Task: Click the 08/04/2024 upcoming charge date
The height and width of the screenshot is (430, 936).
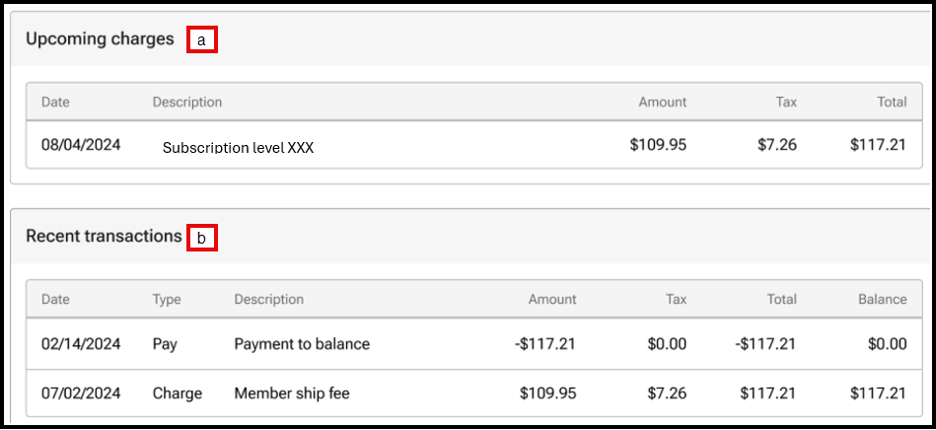Action: pyautogui.click(x=81, y=144)
